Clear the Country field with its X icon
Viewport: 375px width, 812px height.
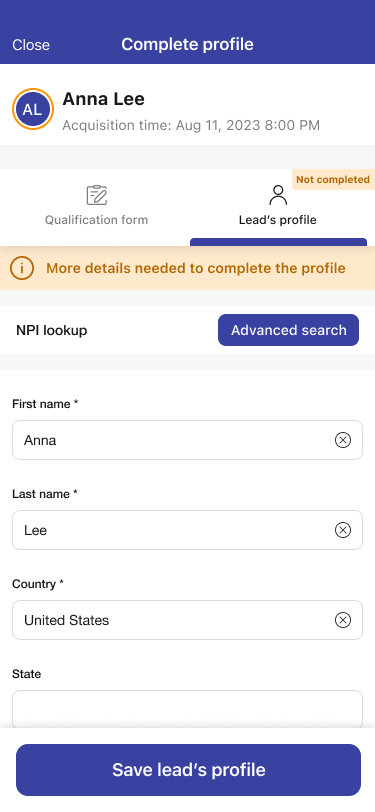342,620
